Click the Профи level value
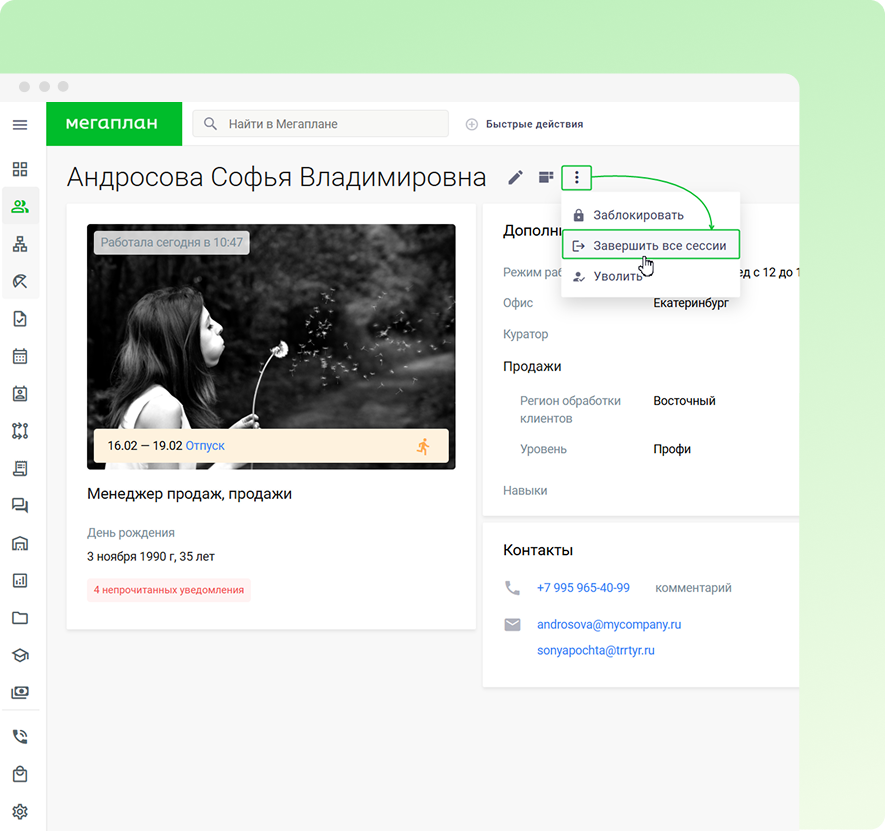Screen dimensions: 885x831 pos(672,449)
